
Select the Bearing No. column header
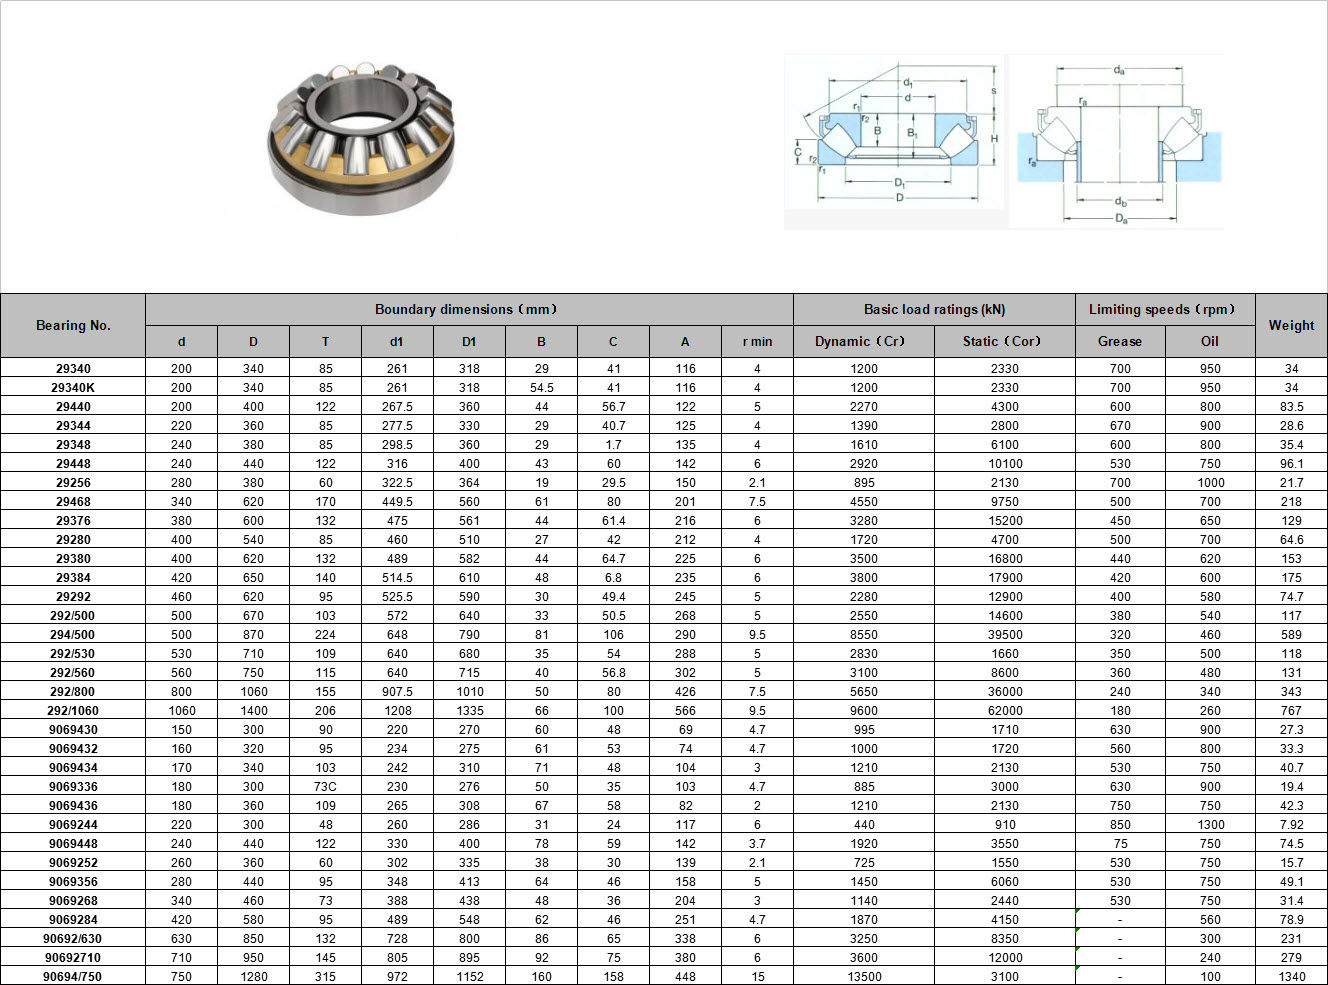click(73, 325)
